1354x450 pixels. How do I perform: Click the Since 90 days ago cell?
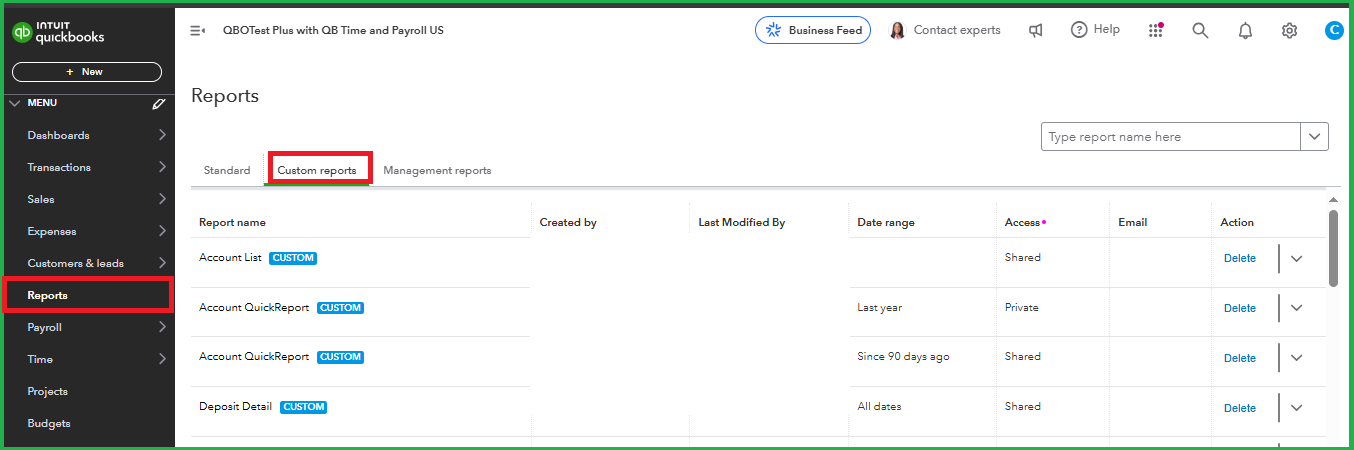(x=903, y=356)
